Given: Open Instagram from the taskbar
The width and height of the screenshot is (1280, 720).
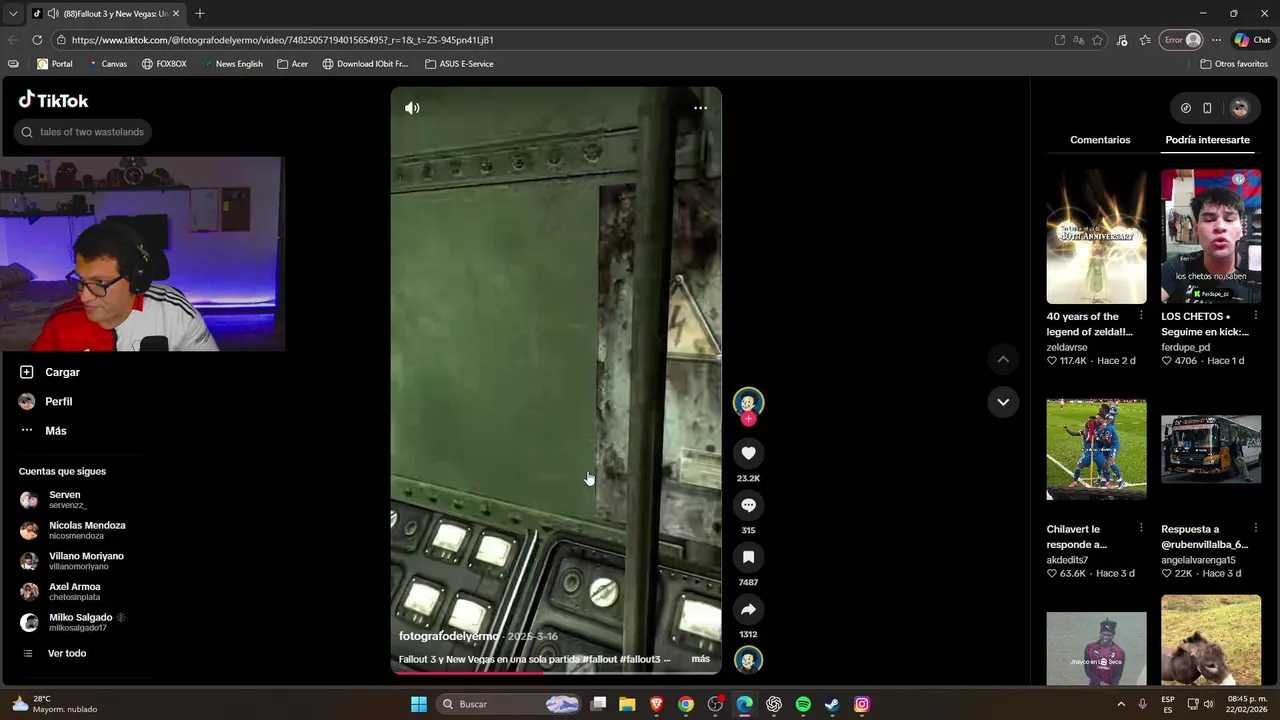Looking at the screenshot, I should click(861, 704).
